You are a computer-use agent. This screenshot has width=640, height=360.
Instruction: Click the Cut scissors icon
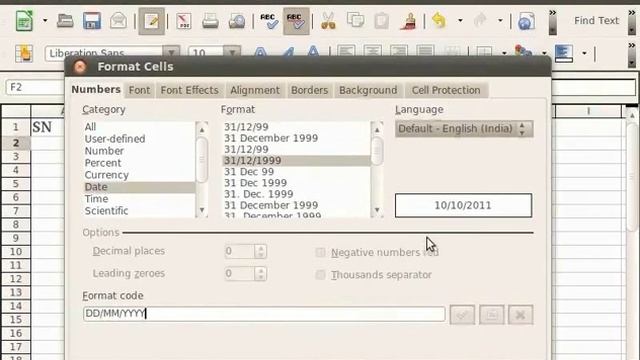(328, 20)
